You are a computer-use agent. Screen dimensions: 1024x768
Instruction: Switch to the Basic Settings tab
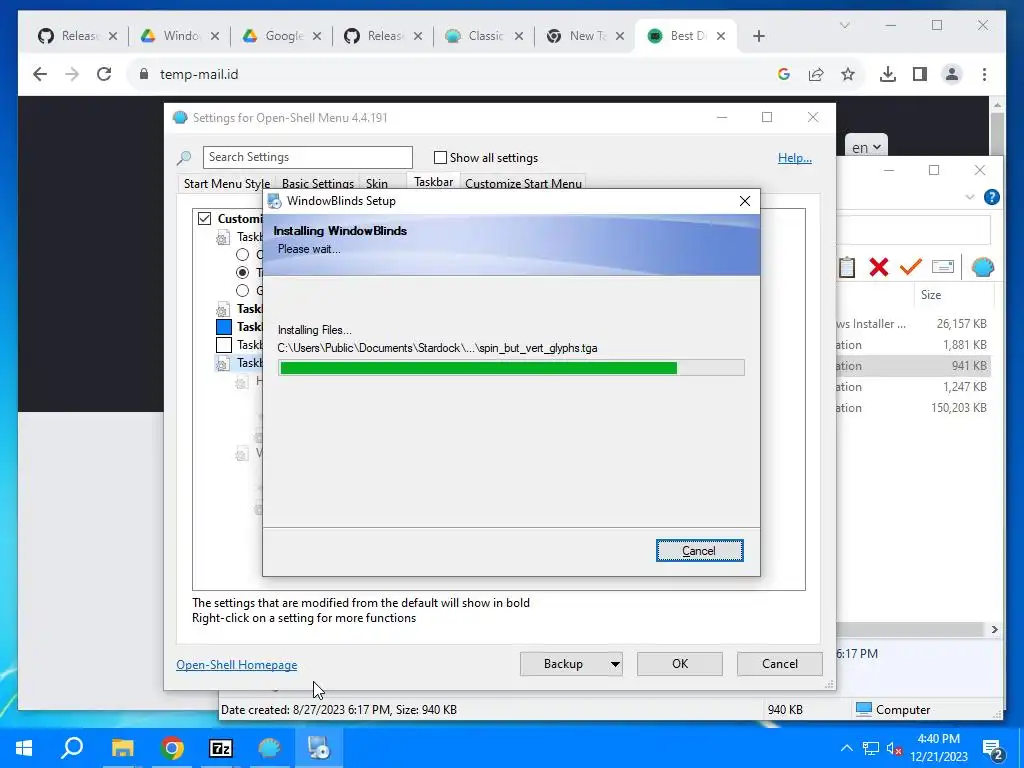[317, 184]
